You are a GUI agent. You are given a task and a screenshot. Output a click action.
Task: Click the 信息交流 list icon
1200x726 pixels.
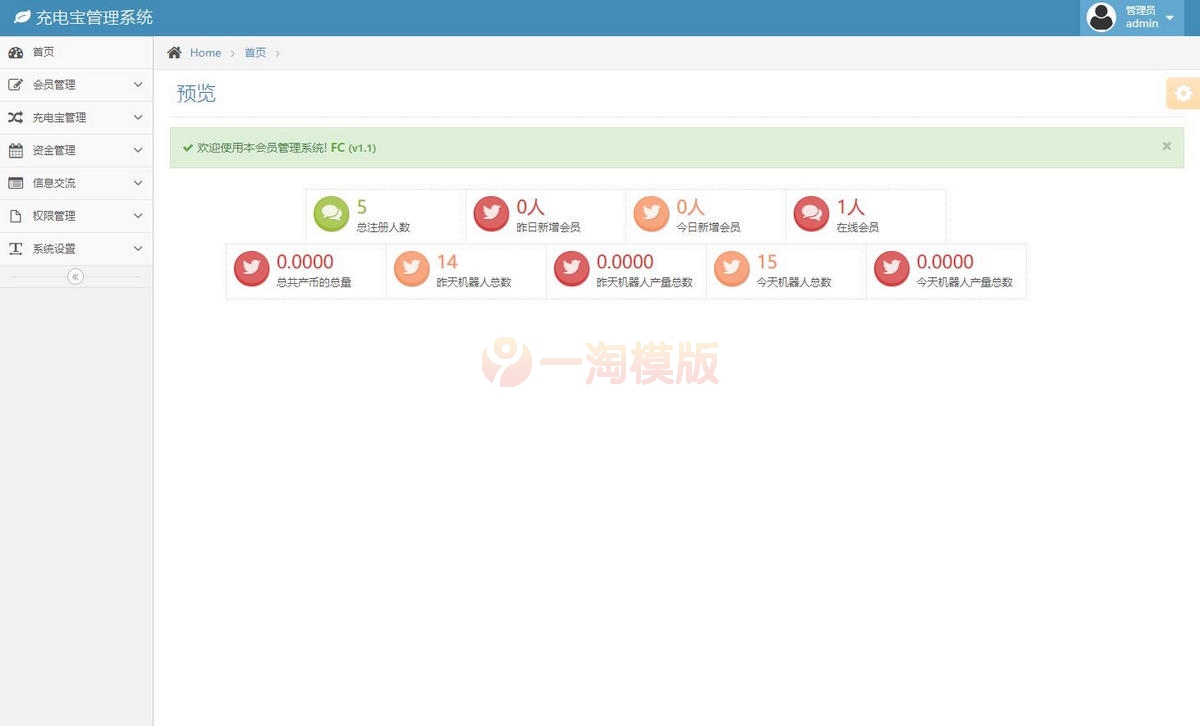click(18, 183)
